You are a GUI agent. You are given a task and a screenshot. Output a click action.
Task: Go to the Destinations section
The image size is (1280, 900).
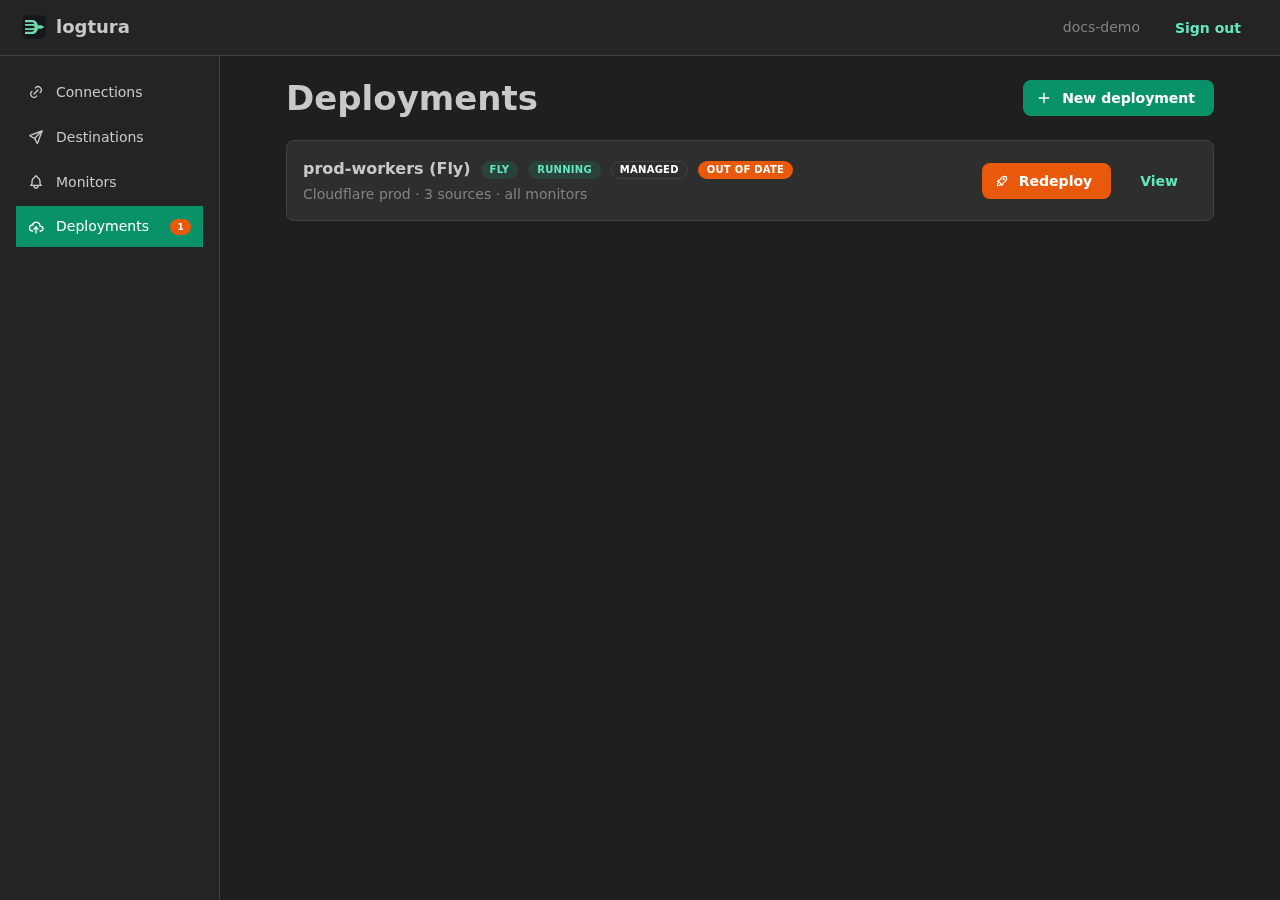[x=110, y=137]
